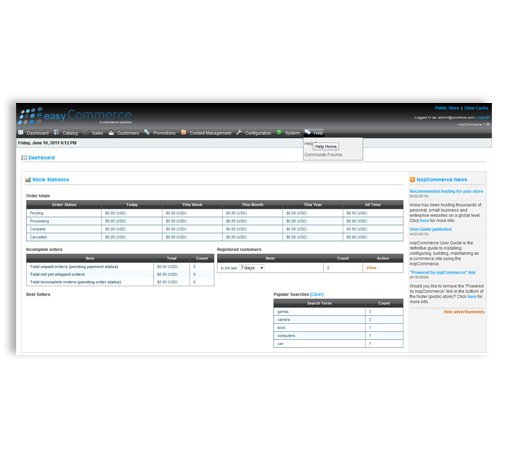Open the User Guide published news link
Image resolution: width=517 pixels, height=459 pixels.
(430, 229)
